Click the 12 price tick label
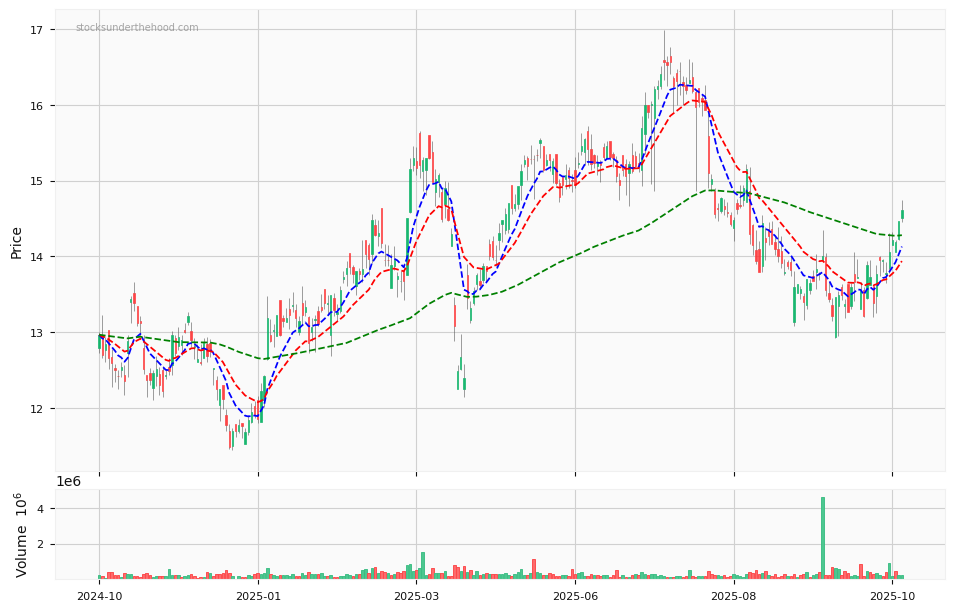Viewport: 955px width, 611px height. click(36, 408)
